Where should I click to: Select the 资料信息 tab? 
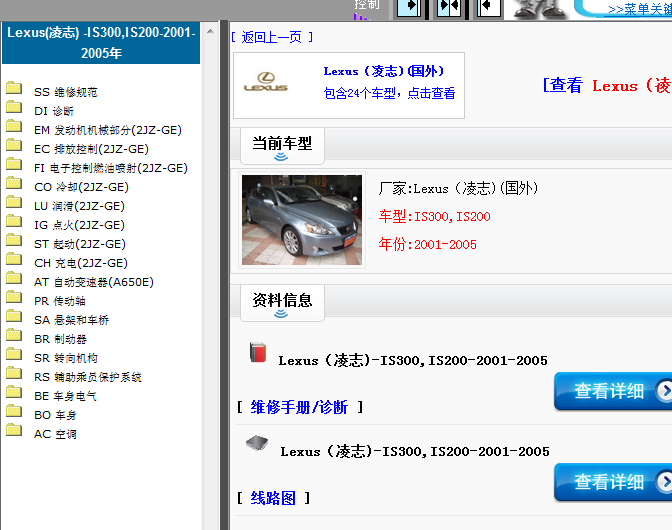coord(282,303)
